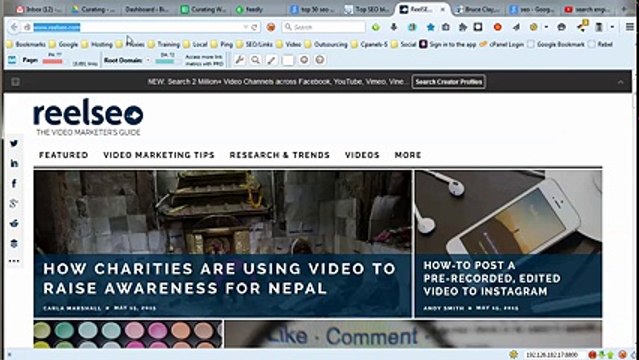Image resolution: width=639 pixels, height=360 pixels.
Task: Open a new tab with the plus button
Action: [624, 9]
